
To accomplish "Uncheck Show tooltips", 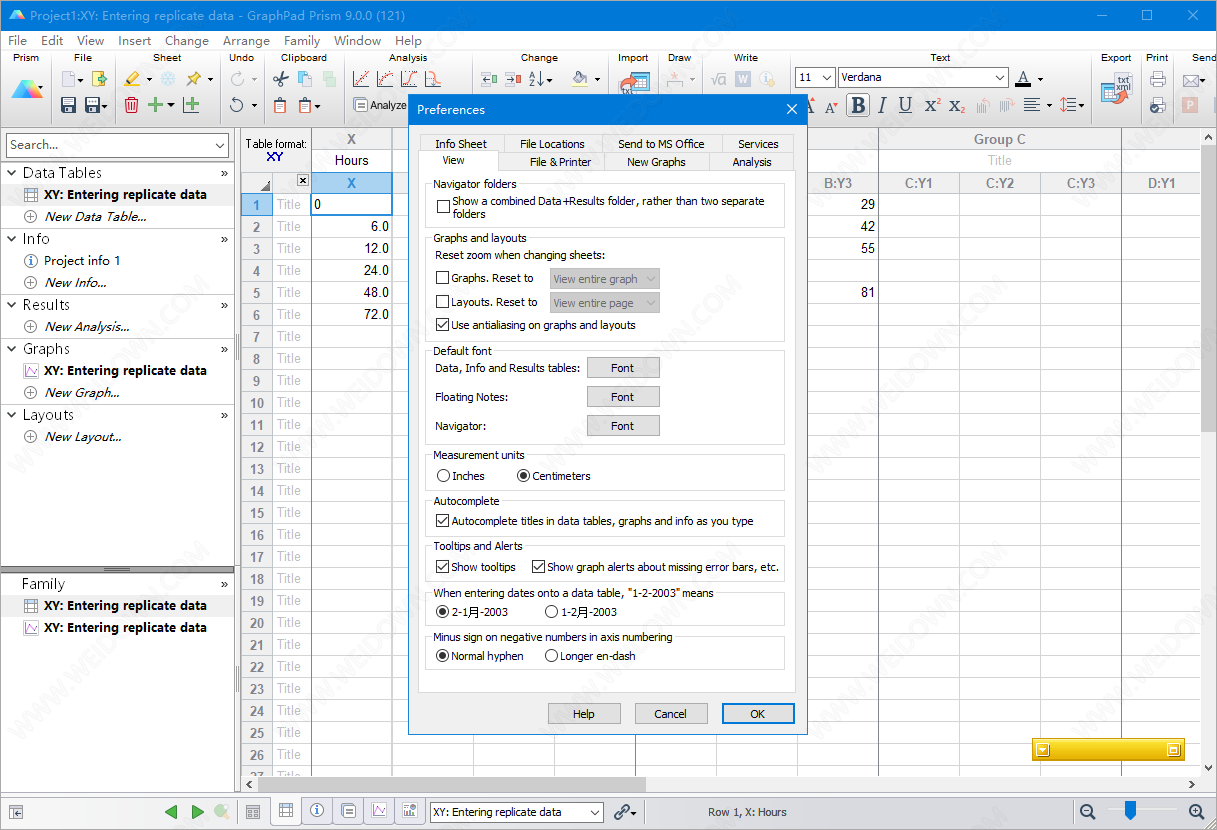I will coord(443,567).
